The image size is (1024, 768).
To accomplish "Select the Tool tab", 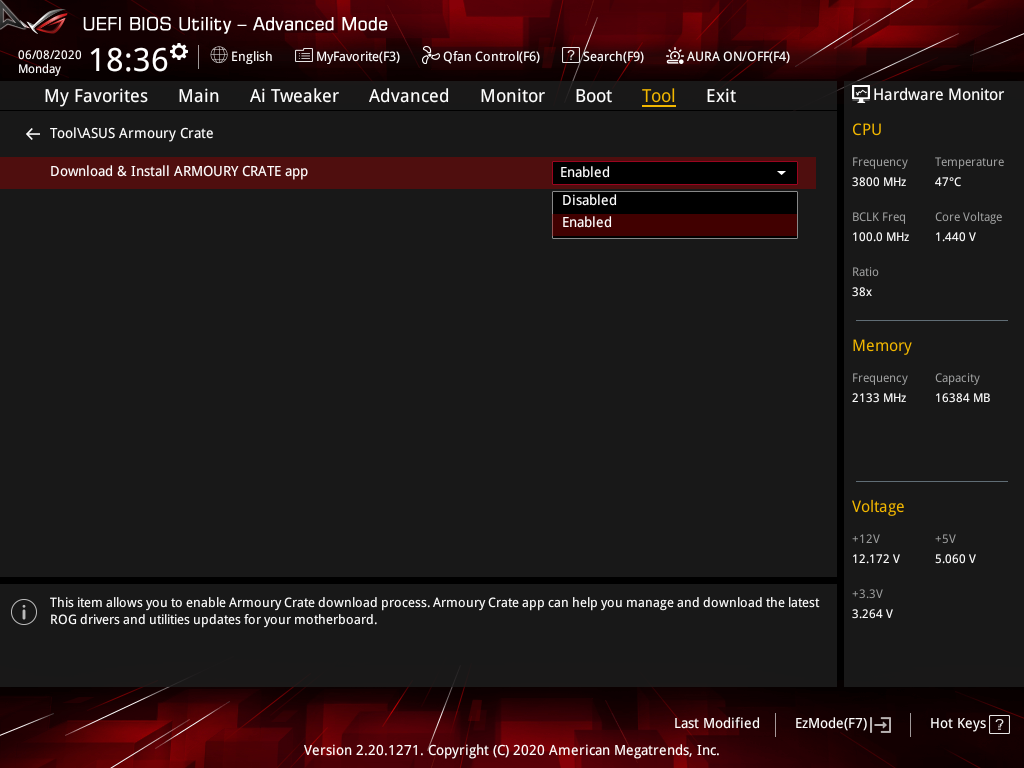I will point(658,96).
